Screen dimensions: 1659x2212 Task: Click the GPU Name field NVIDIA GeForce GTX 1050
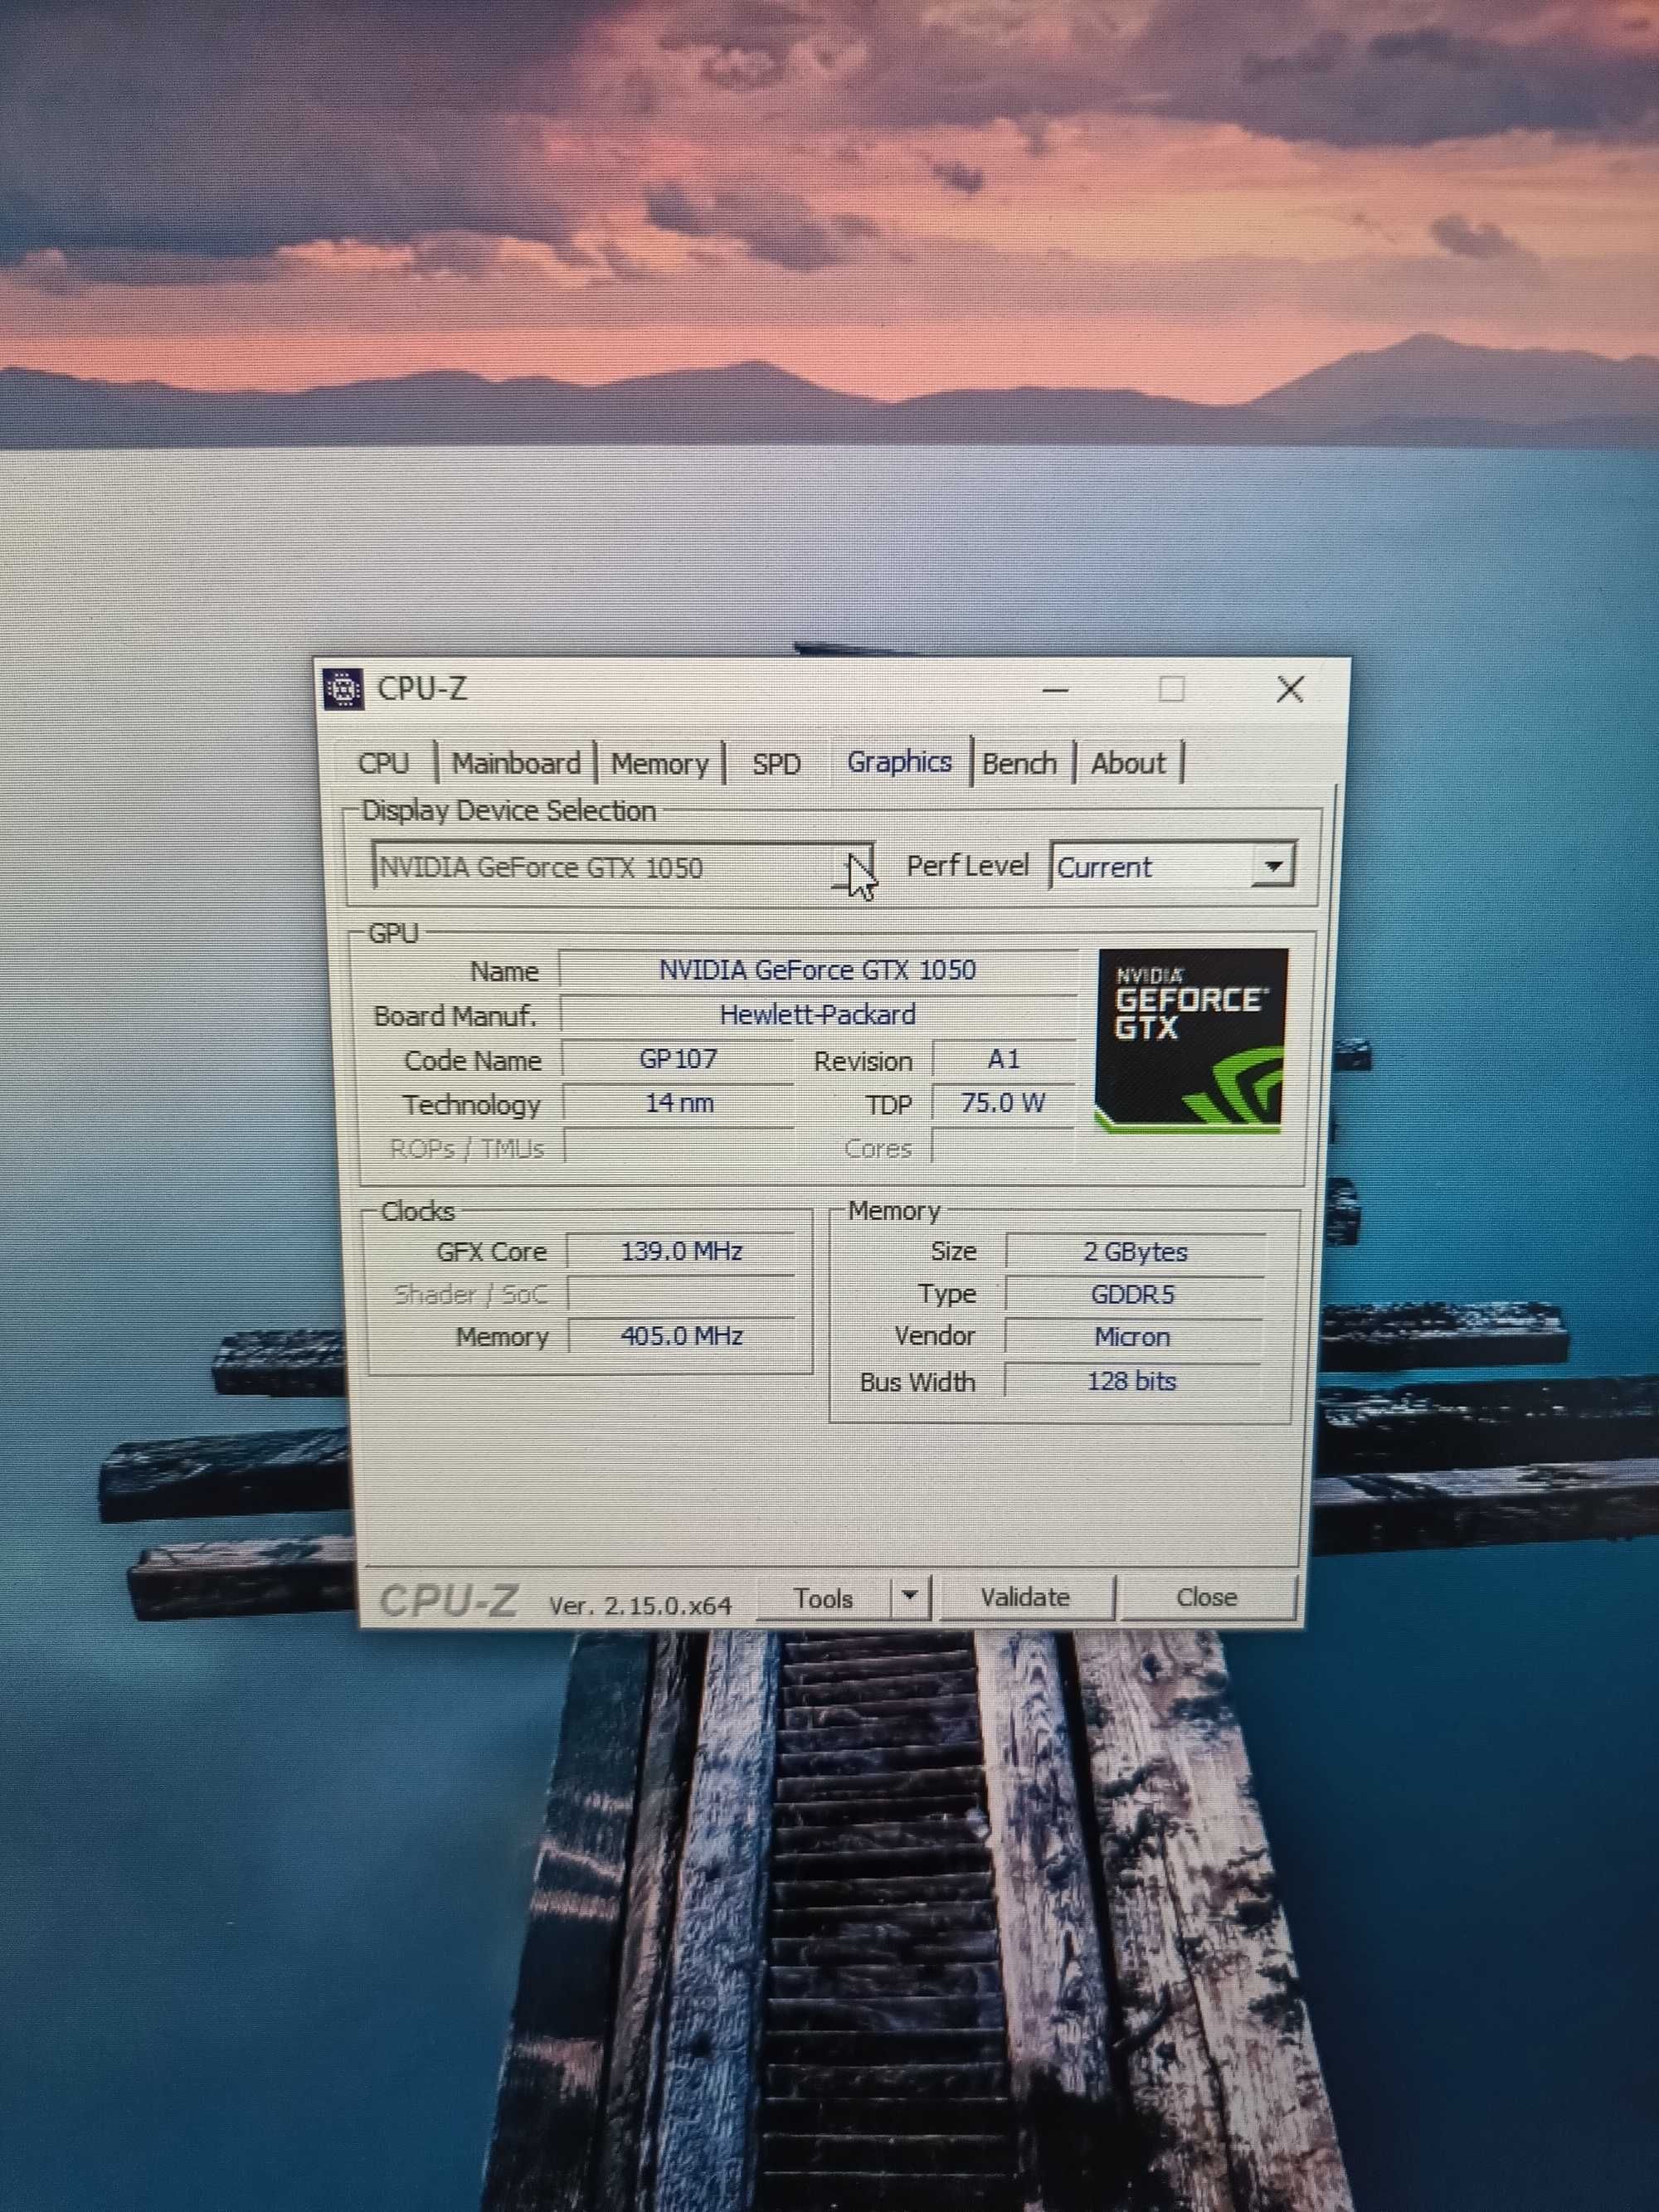tap(817, 970)
